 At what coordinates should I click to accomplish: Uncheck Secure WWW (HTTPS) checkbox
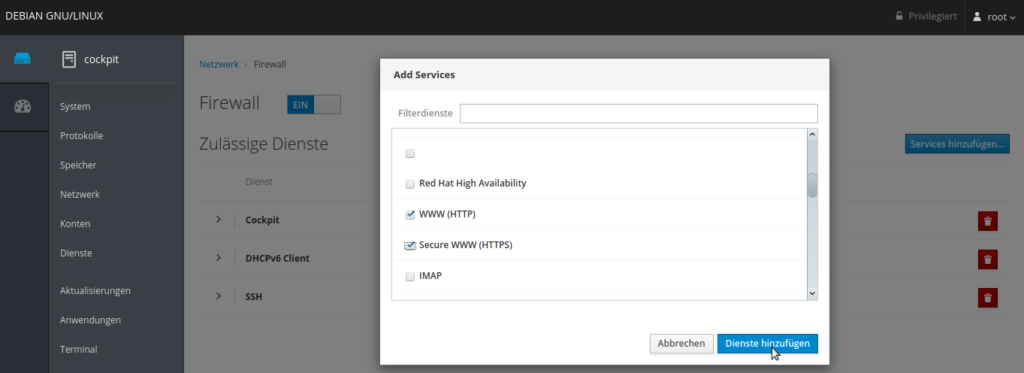410,245
